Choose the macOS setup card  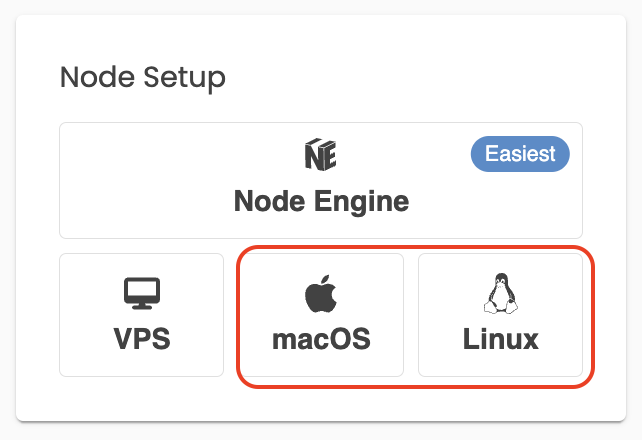[x=321, y=315]
